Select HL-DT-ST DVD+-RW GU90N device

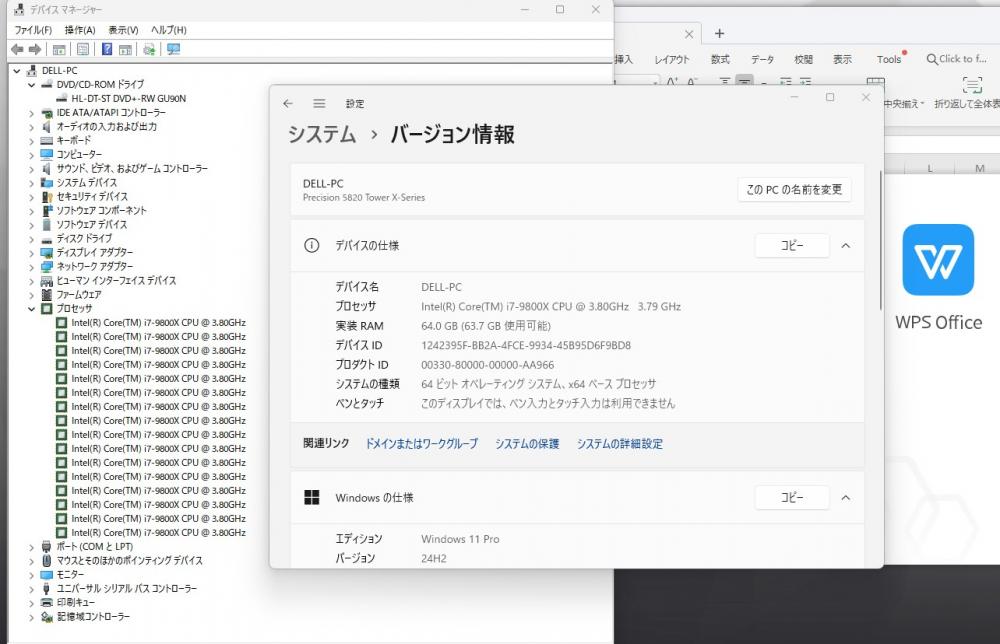129,98
